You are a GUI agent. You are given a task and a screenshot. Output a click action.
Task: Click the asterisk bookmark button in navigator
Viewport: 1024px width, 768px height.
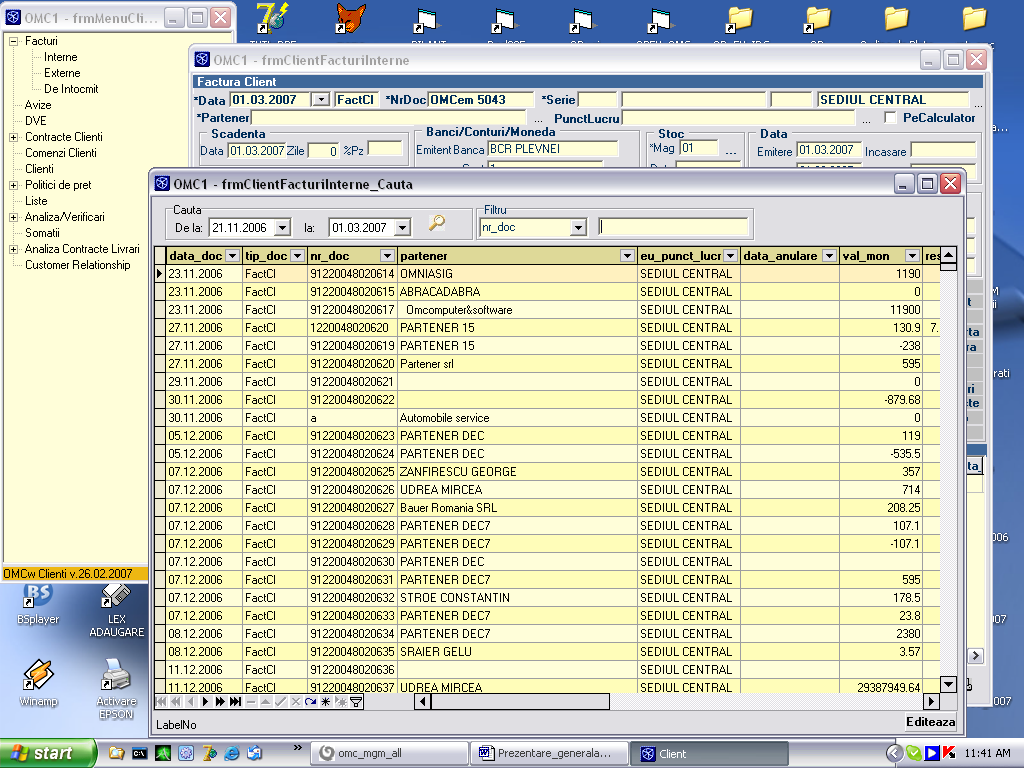pyautogui.click(x=325, y=702)
